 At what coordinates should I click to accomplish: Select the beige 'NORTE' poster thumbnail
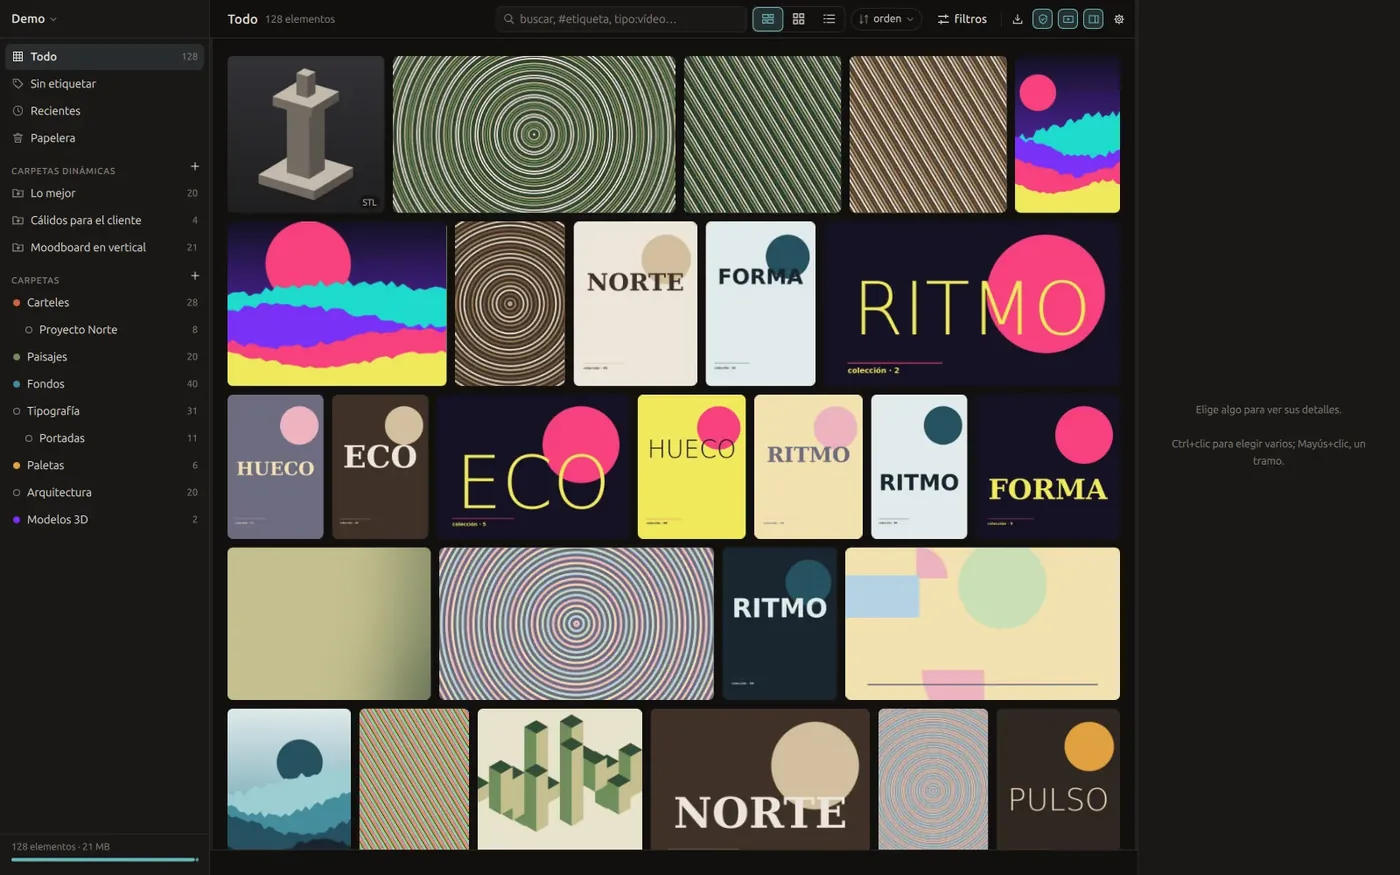point(635,303)
